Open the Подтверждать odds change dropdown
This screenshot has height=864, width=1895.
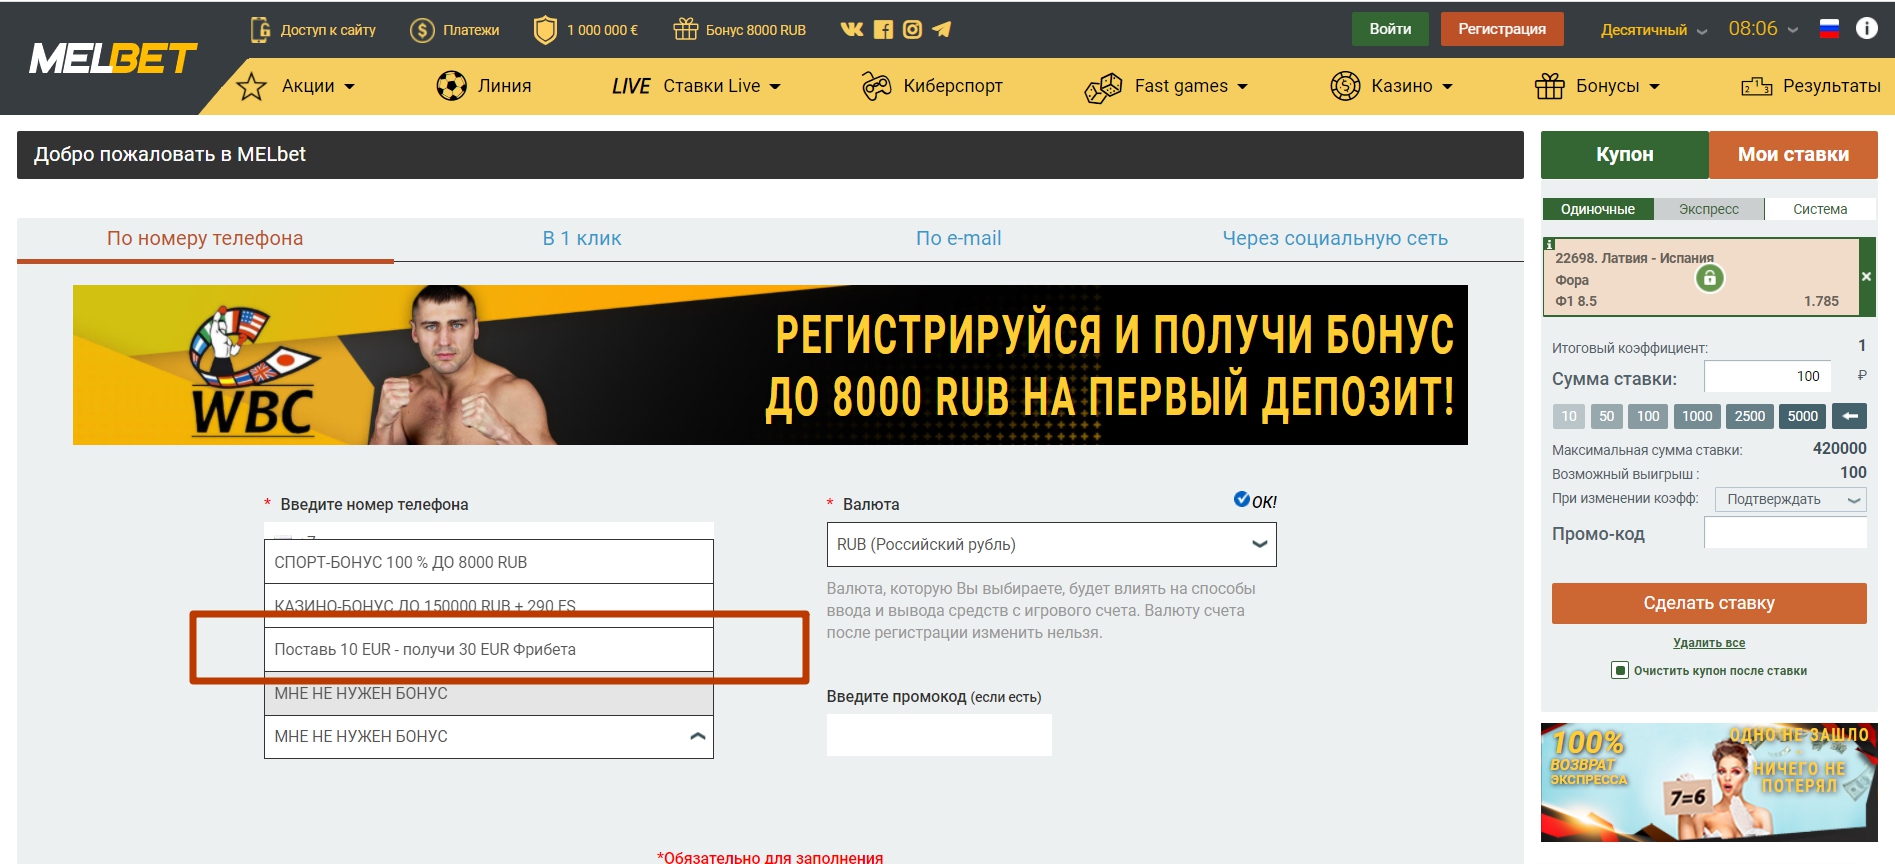click(x=1790, y=499)
